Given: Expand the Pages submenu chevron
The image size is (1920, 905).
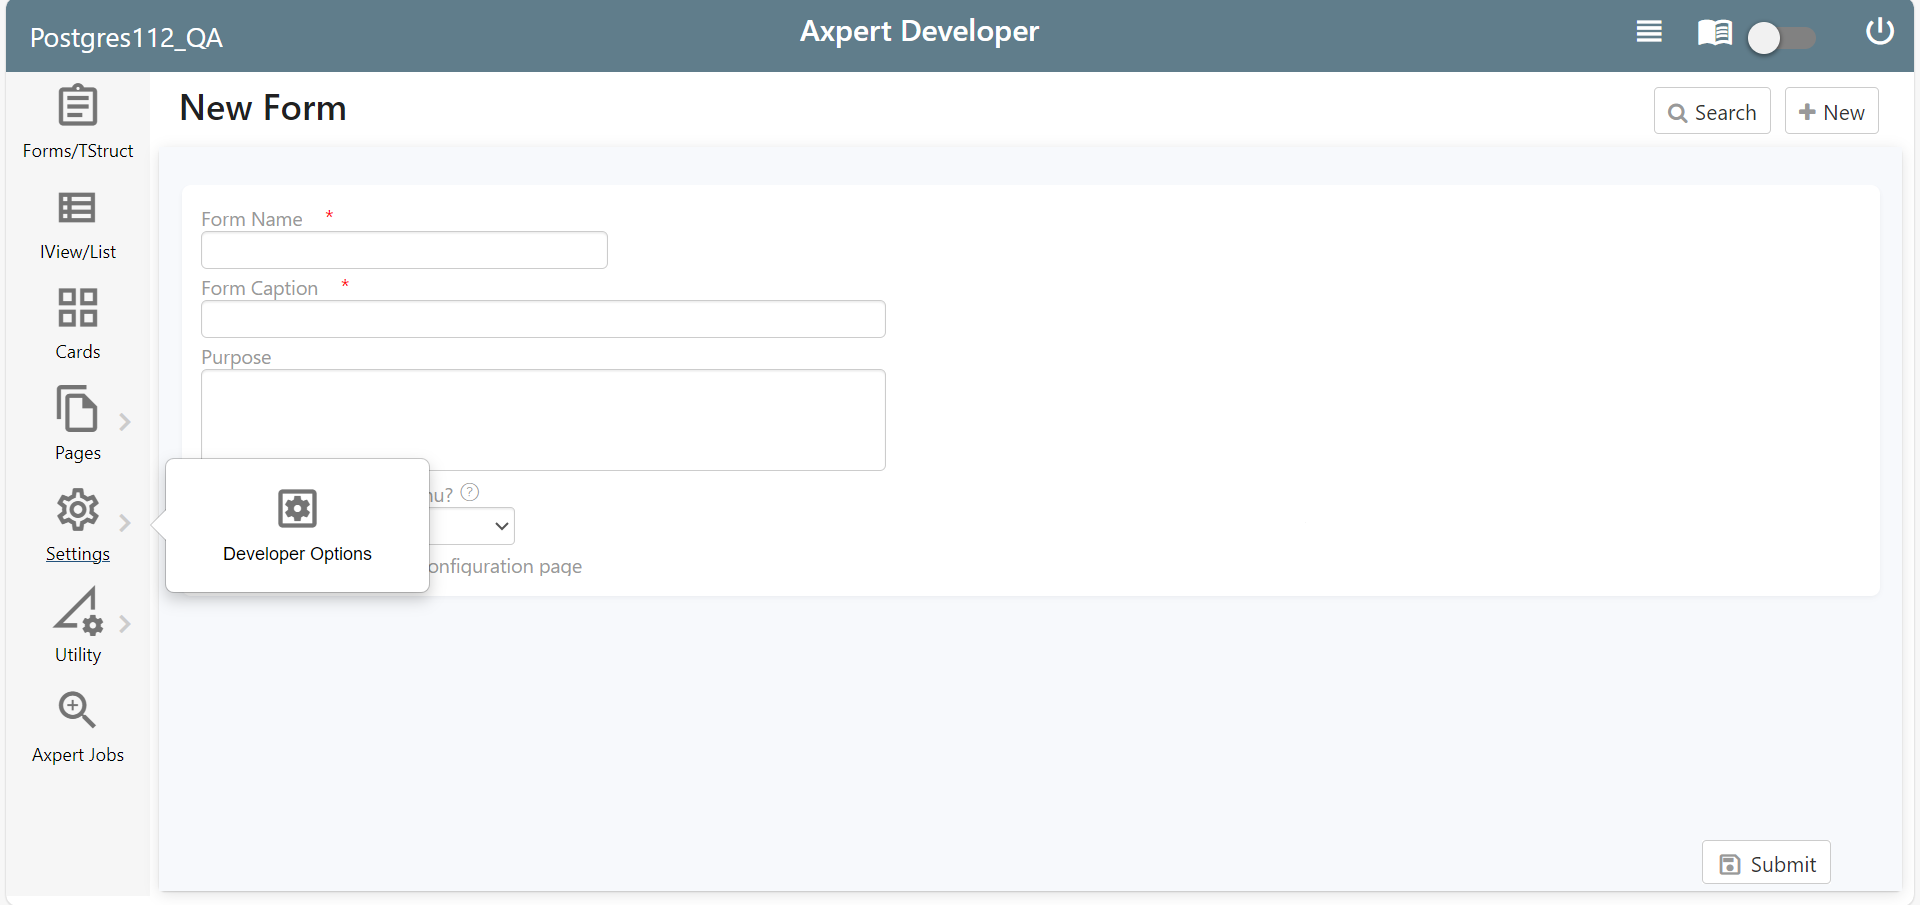Looking at the screenshot, I should coord(125,421).
